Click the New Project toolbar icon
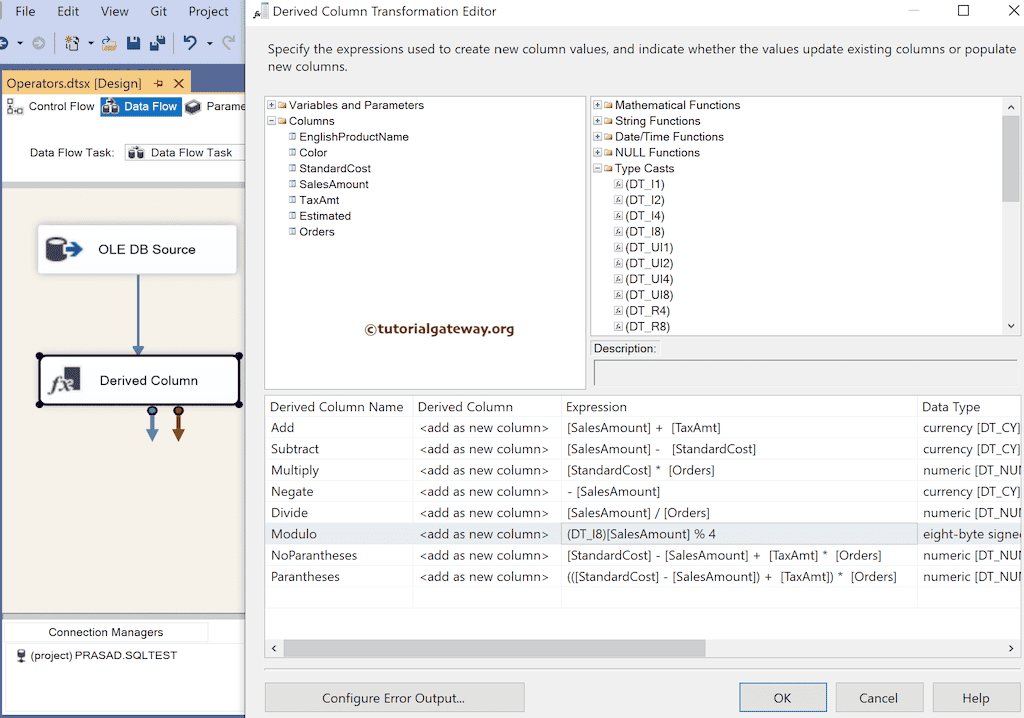The width and height of the screenshot is (1024, 718). coord(72,42)
